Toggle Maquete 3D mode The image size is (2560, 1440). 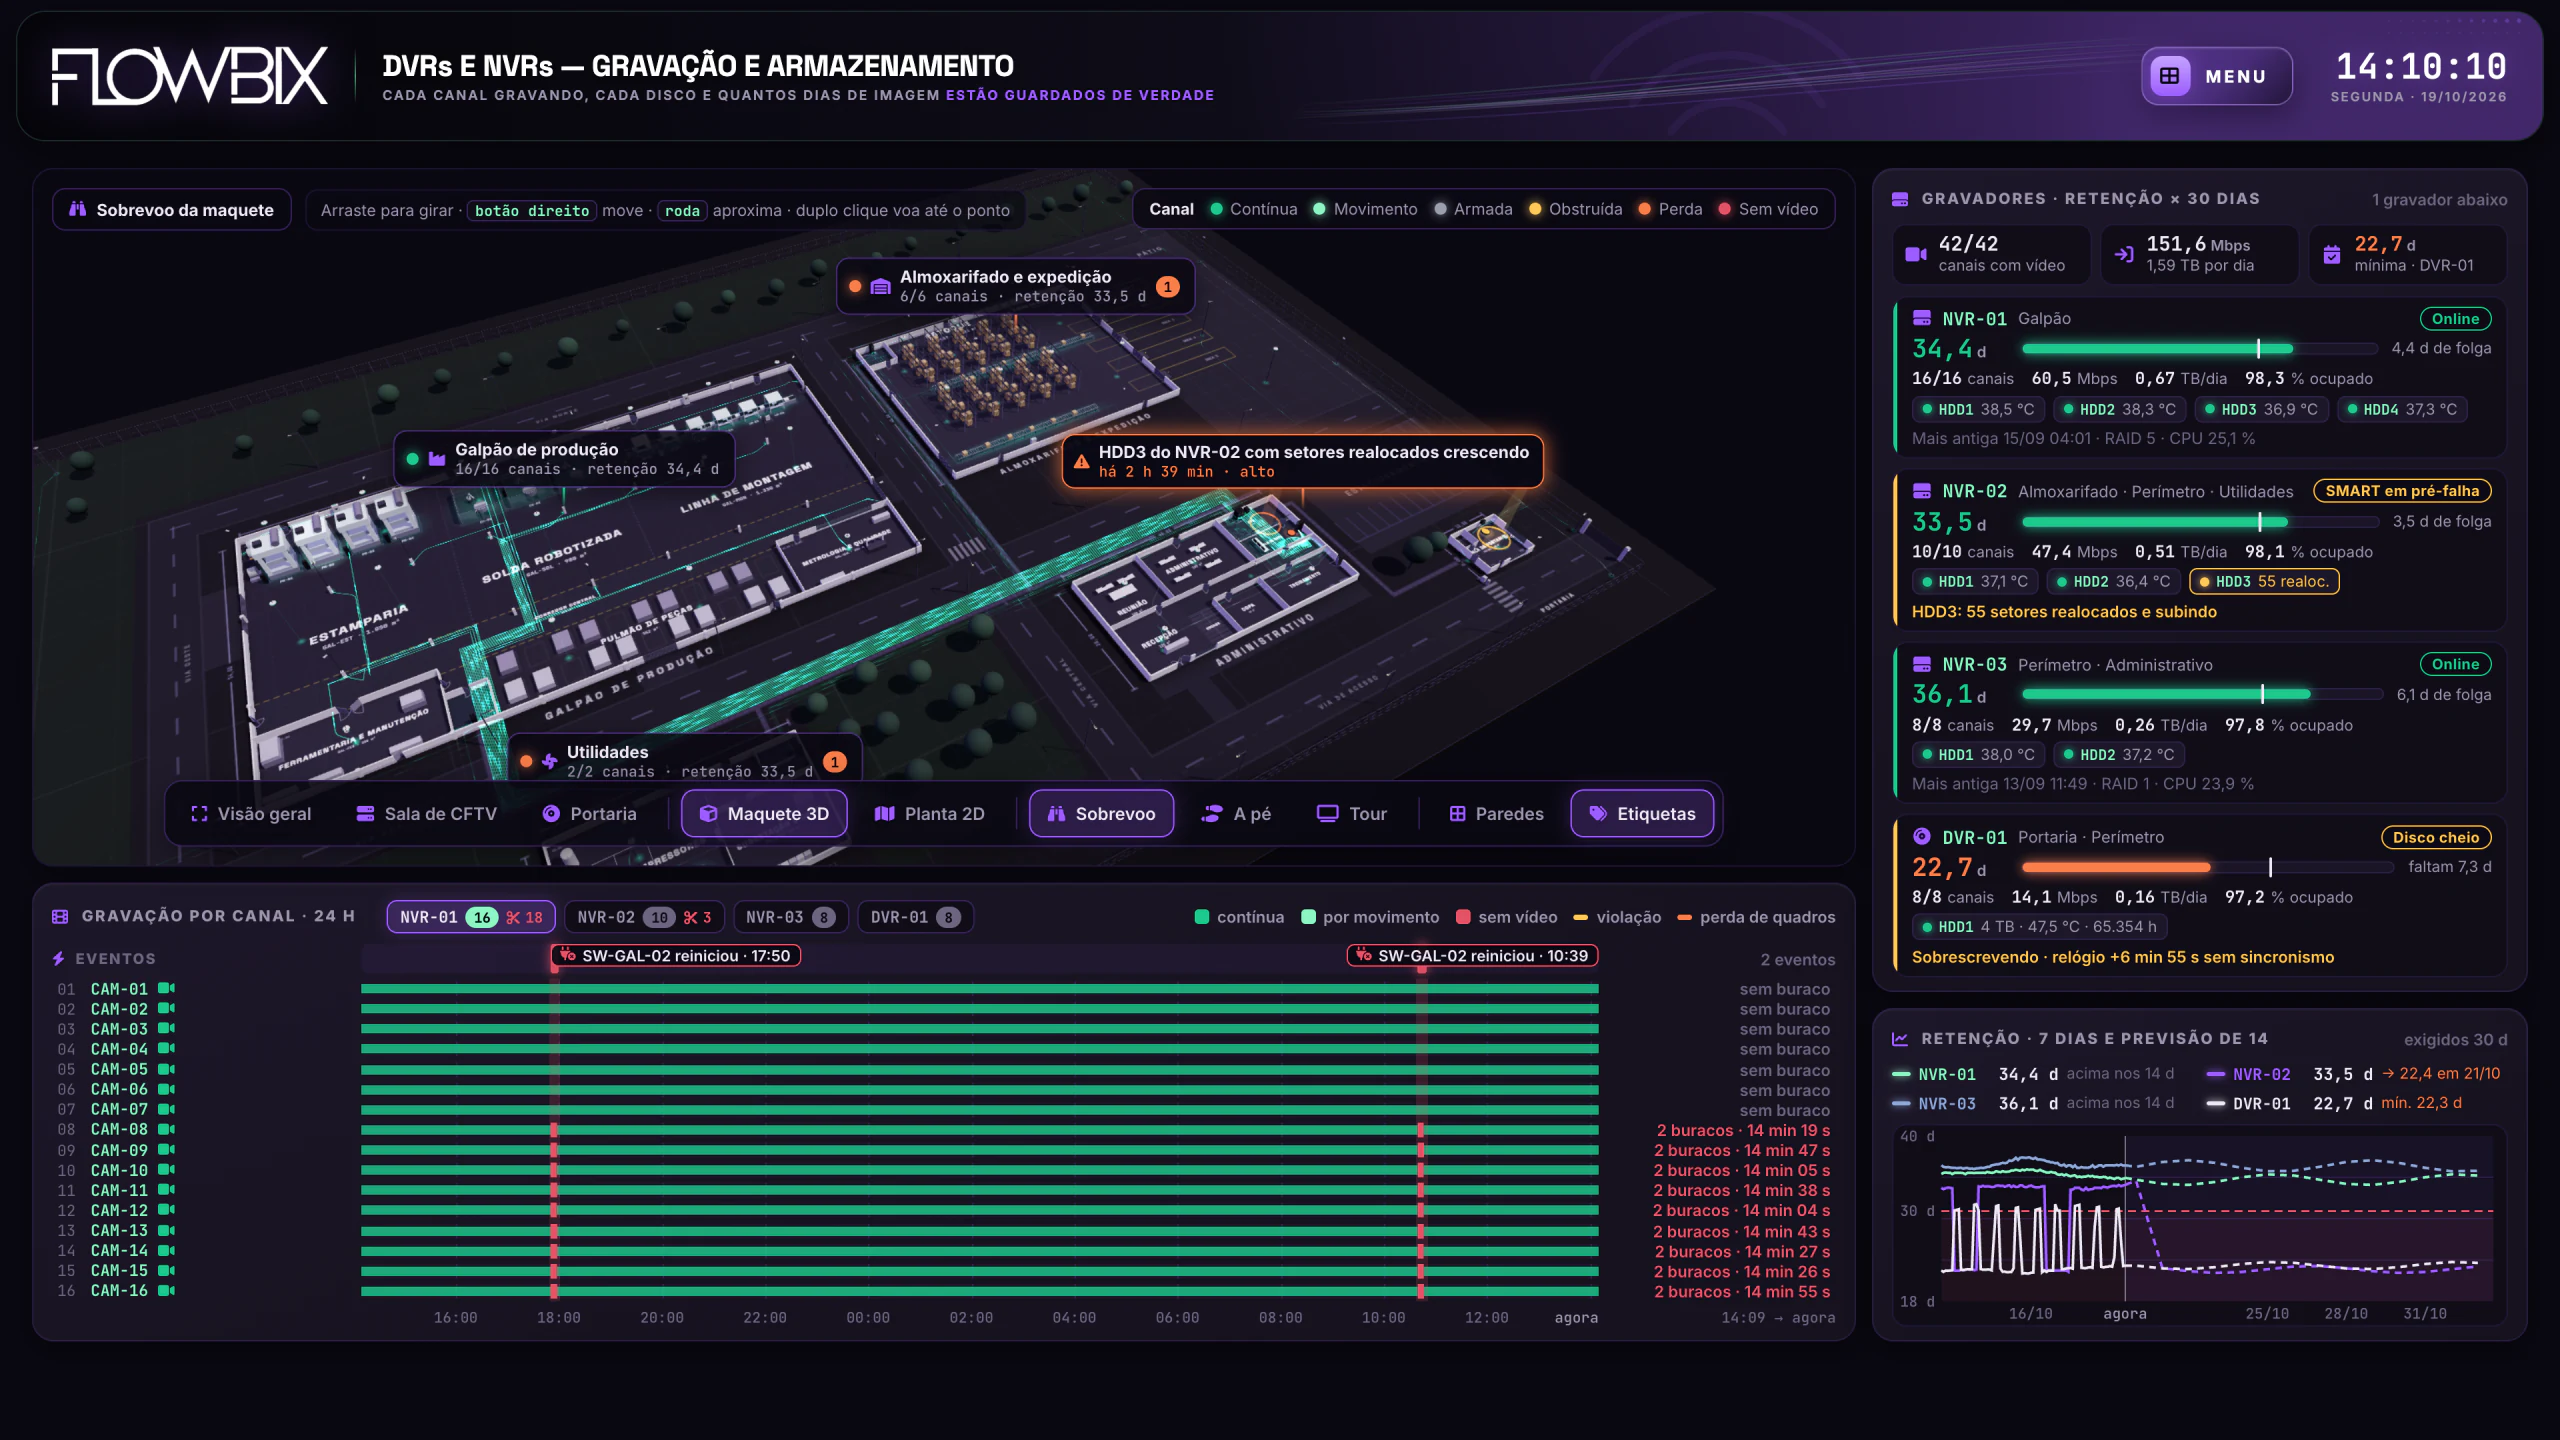(764, 814)
